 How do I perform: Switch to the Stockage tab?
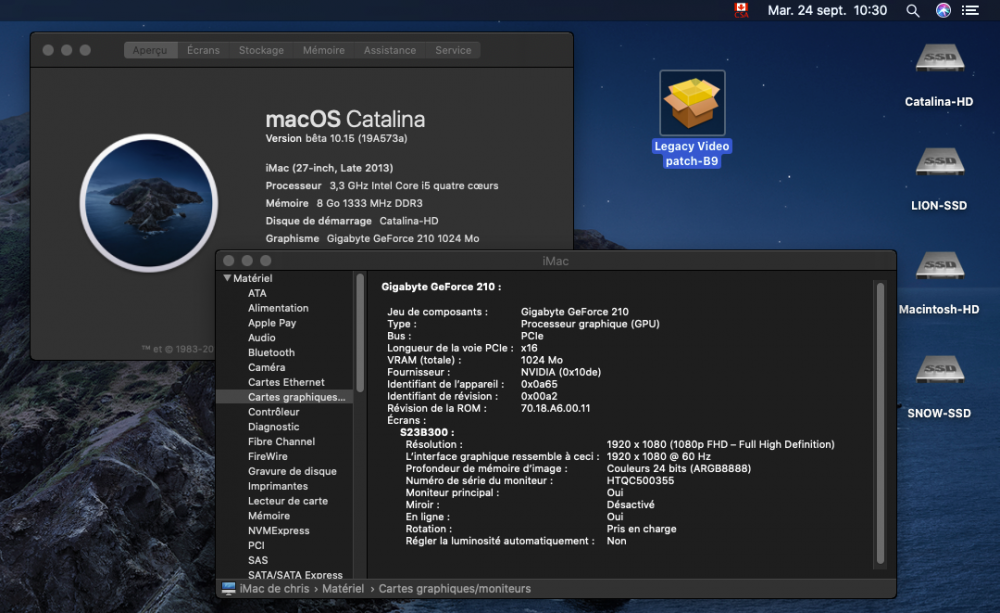point(261,50)
